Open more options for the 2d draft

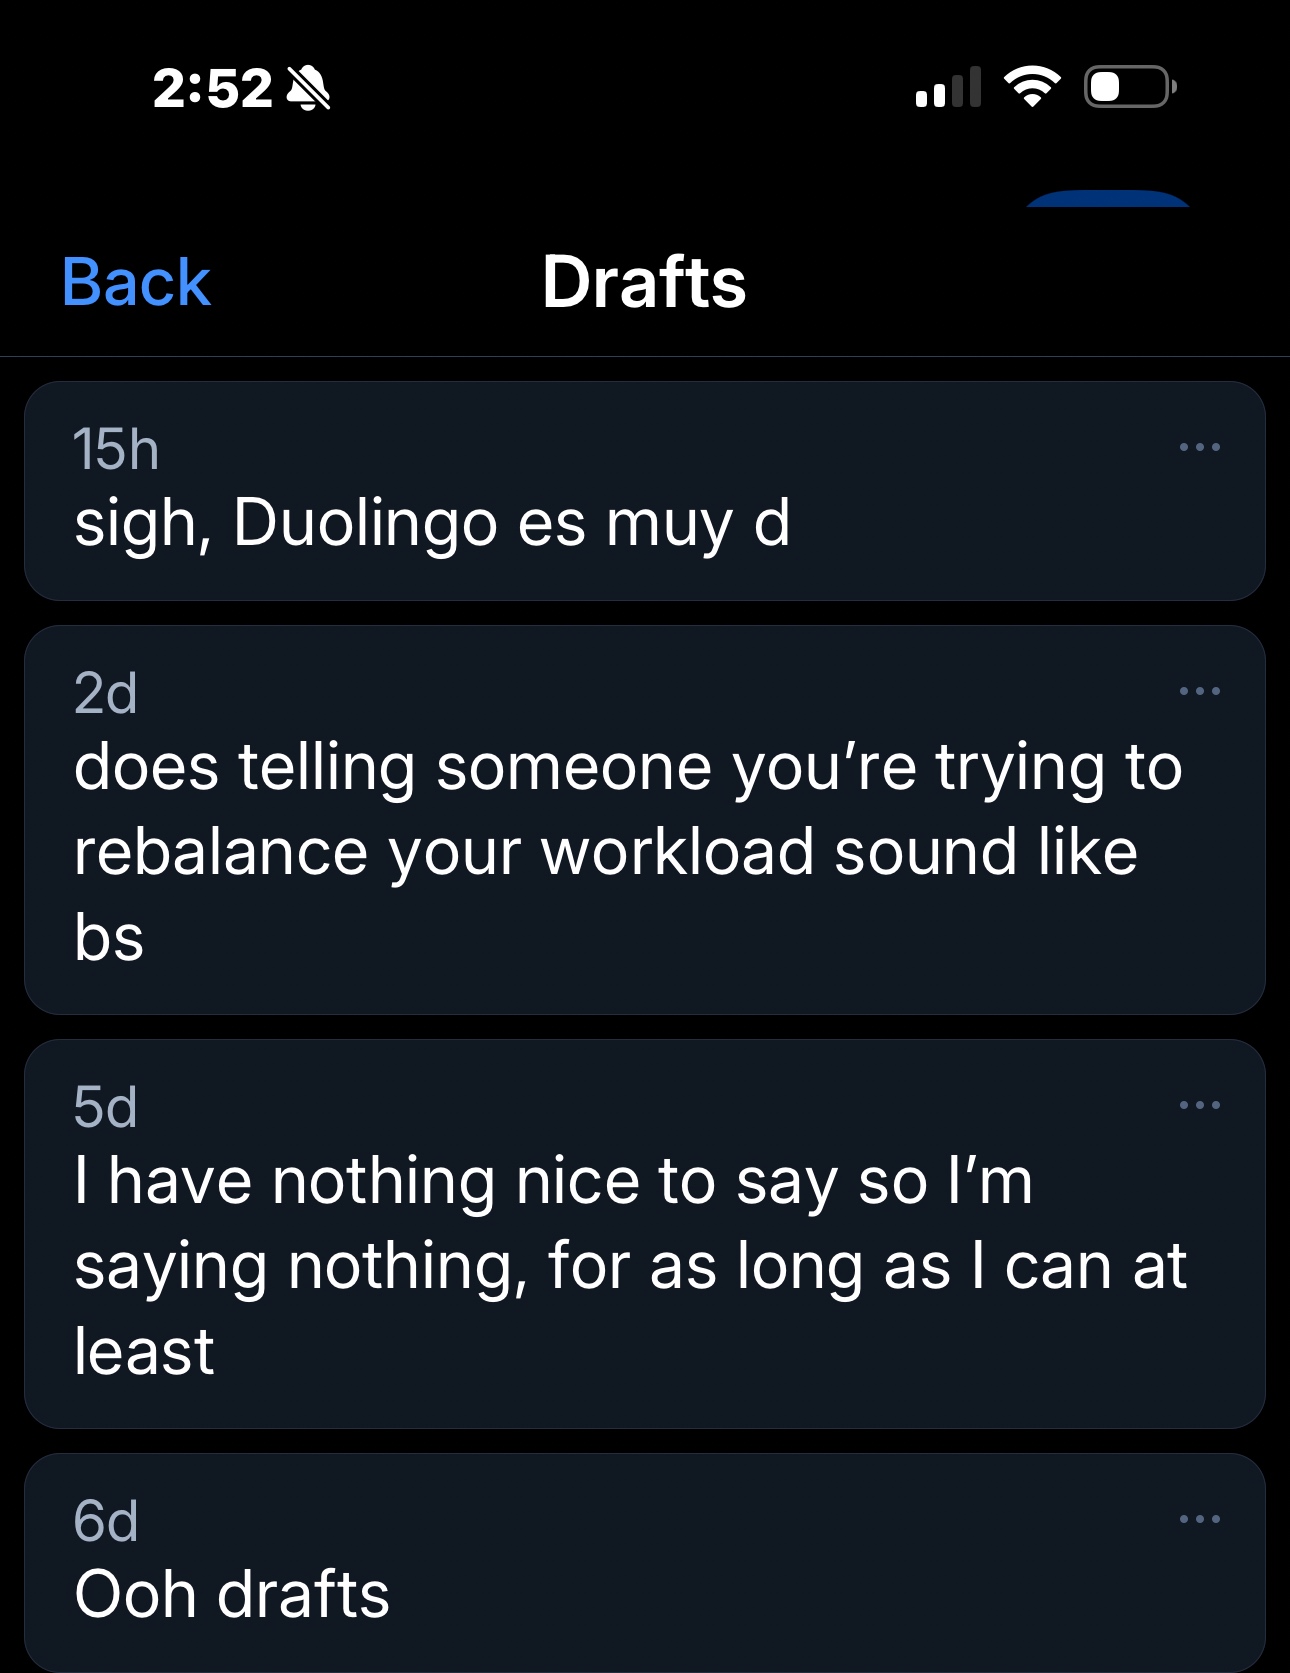(1199, 691)
